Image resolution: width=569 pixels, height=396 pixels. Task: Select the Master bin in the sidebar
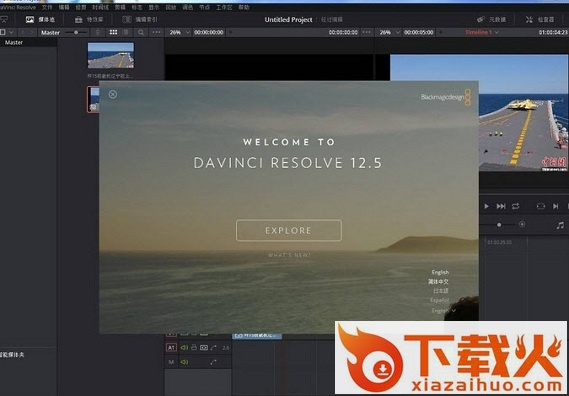click(x=14, y=42)
